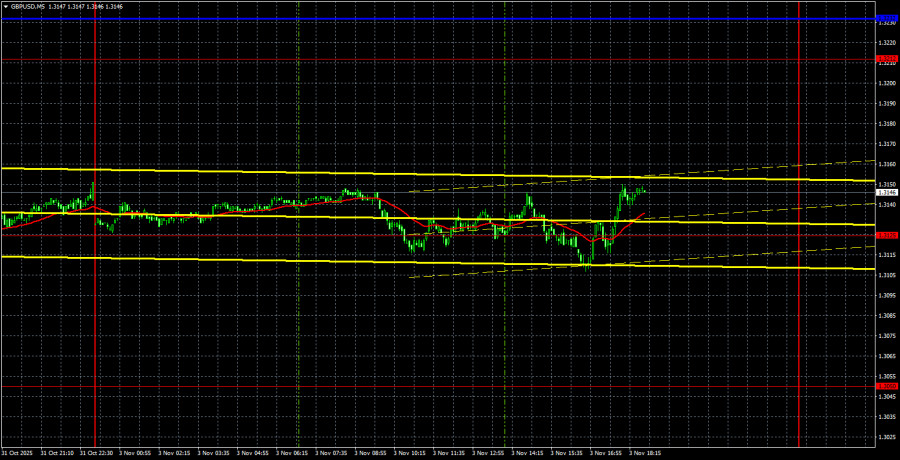900x460 pixels.
Task: Select the blue horizontal line near the top
Action: point(400,19)
